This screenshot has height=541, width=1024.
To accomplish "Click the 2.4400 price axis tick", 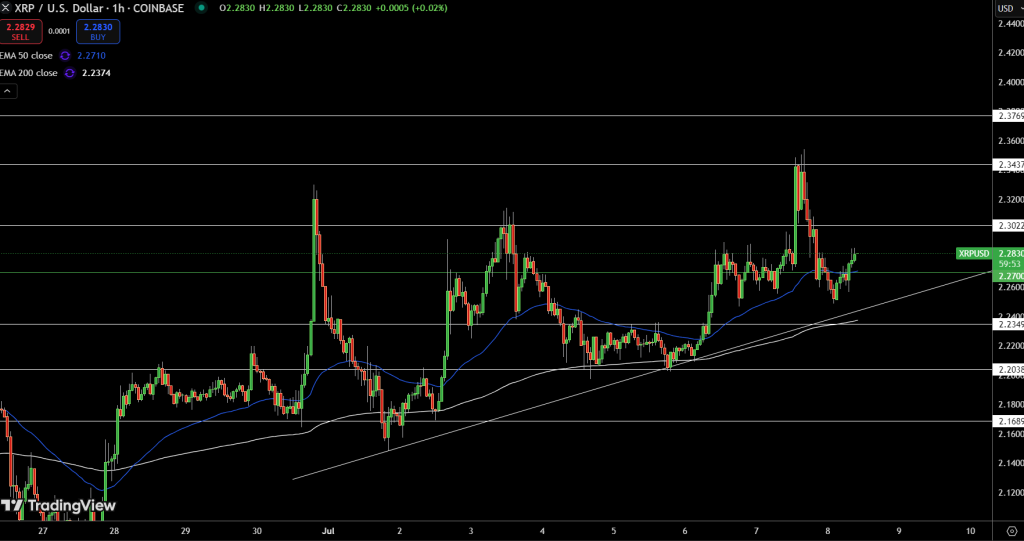I will pos(1010,24).
